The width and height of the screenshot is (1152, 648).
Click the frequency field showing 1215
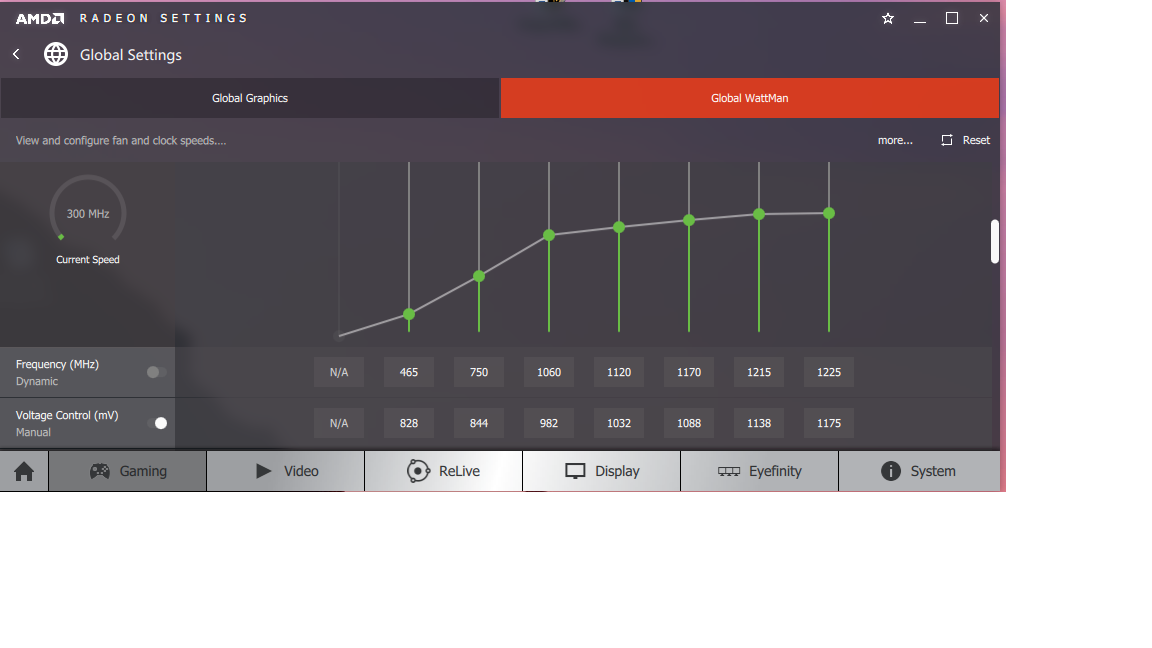click(759, 372)
